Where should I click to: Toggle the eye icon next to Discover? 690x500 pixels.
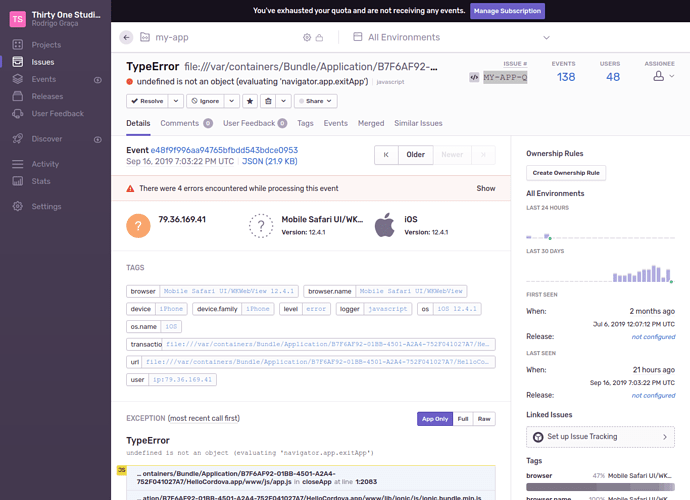(x=98, y=140)
